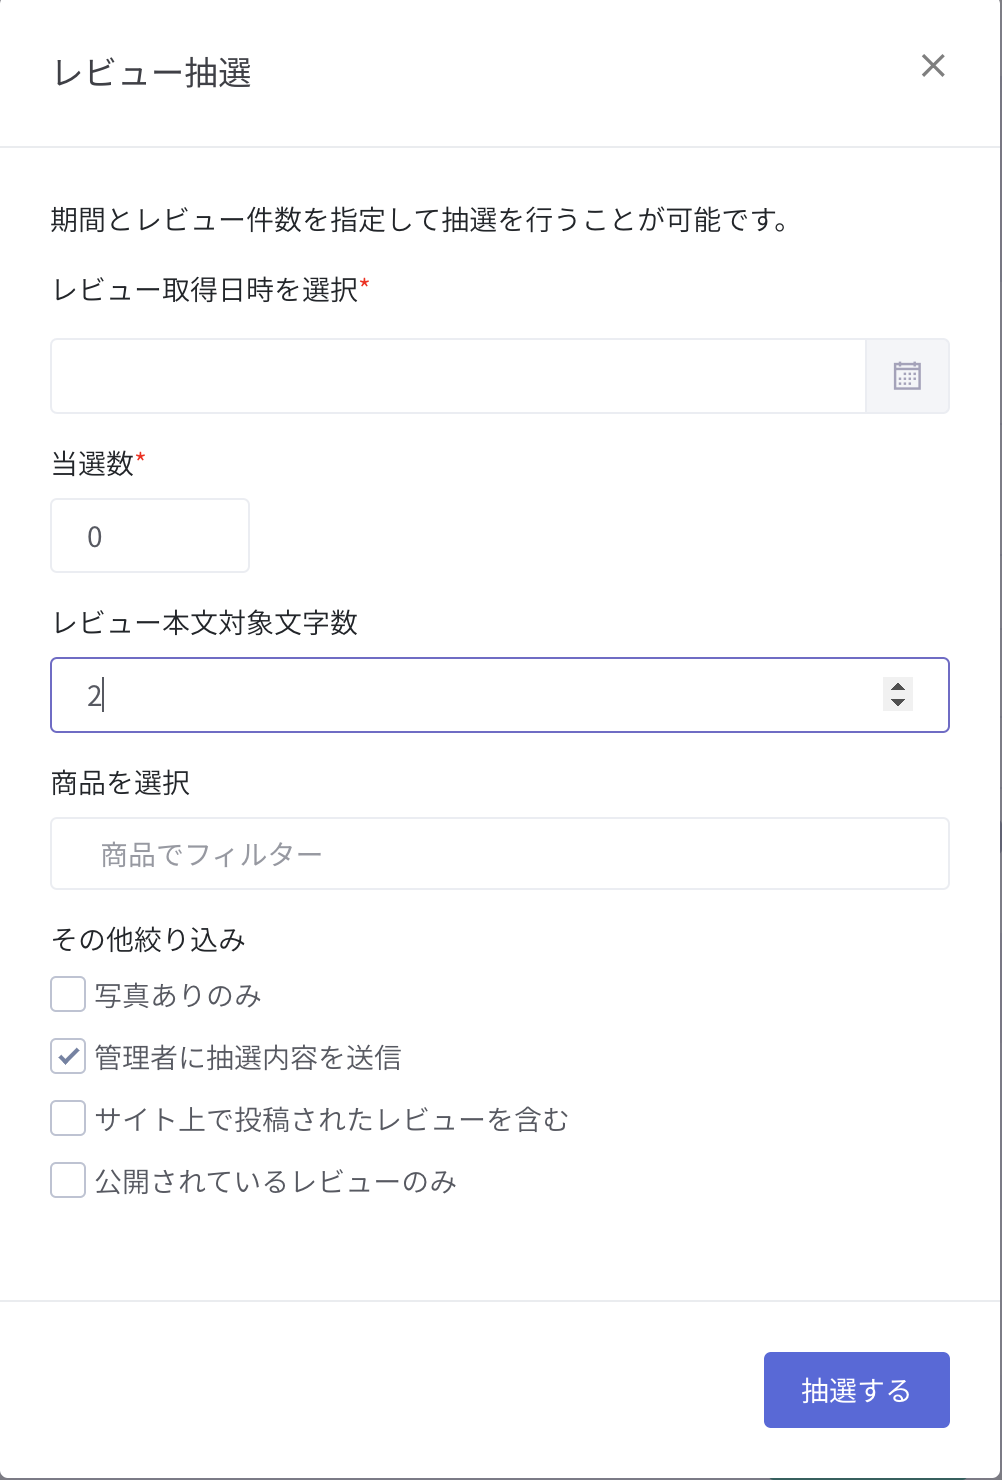1002x1480 pixels.
Task: Focus the 当選数 number field
Action: (x=150, y=536)
